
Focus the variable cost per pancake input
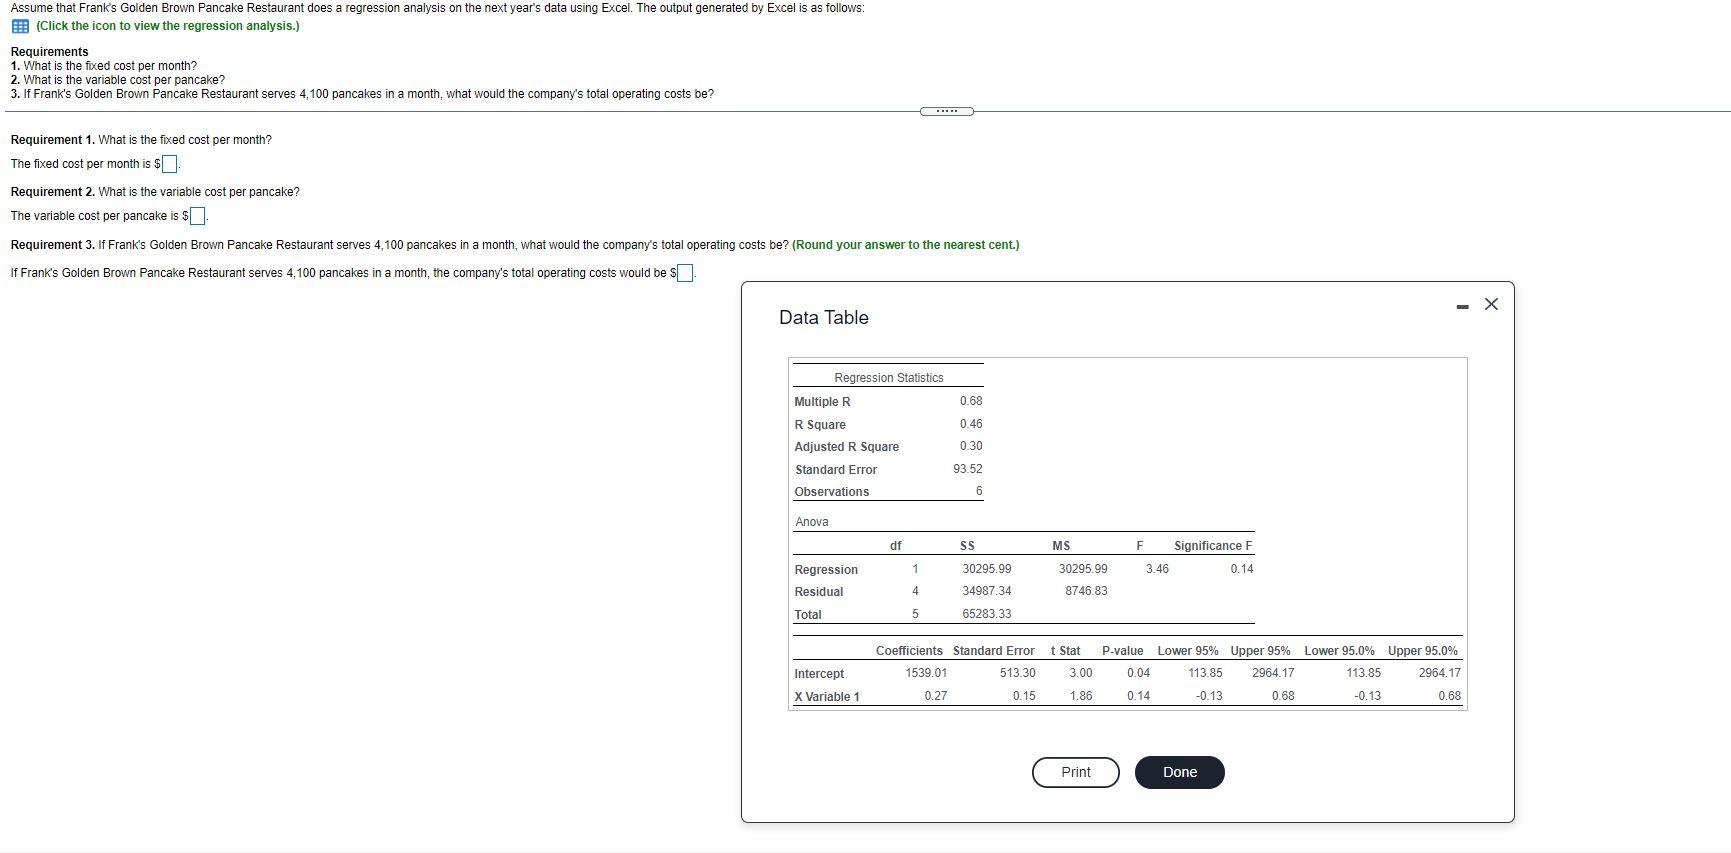[198, 216]
